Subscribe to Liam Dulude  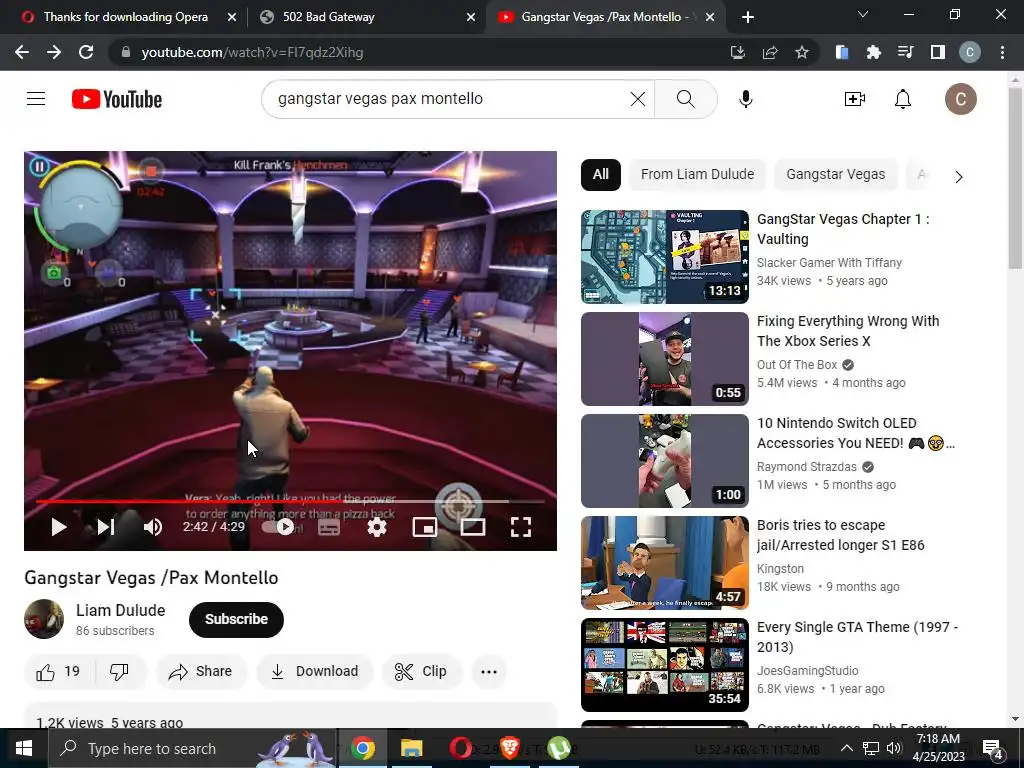click(236, 619)
